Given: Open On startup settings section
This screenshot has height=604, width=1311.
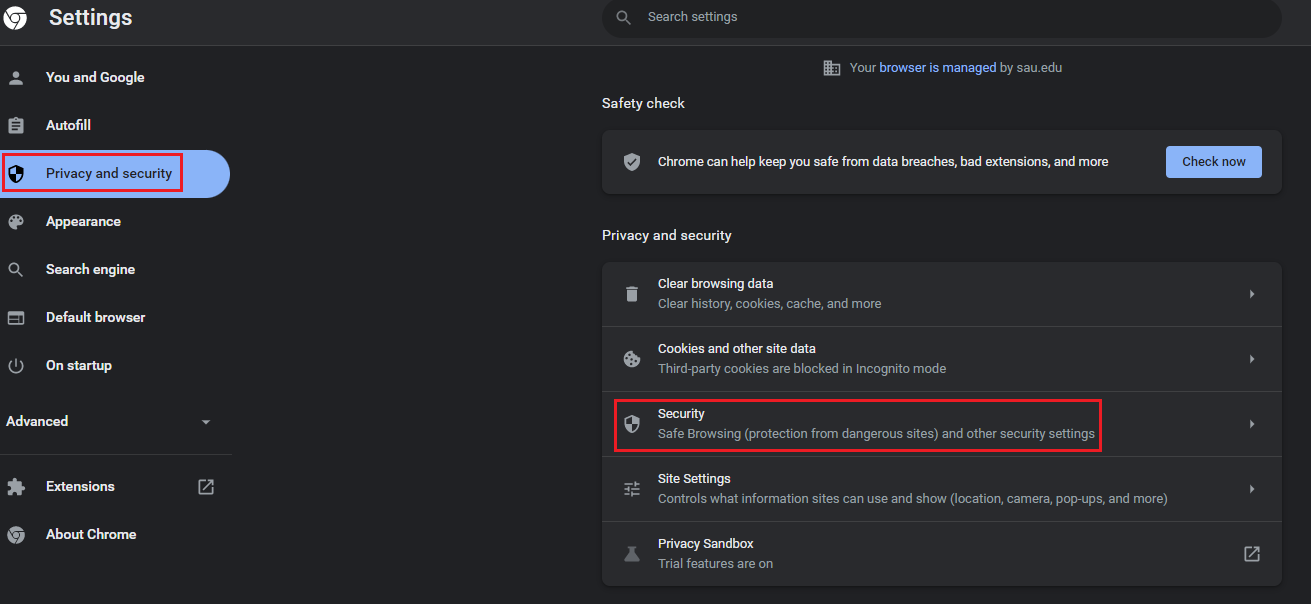Looking at the screenshot, I should tap(79, 366).
